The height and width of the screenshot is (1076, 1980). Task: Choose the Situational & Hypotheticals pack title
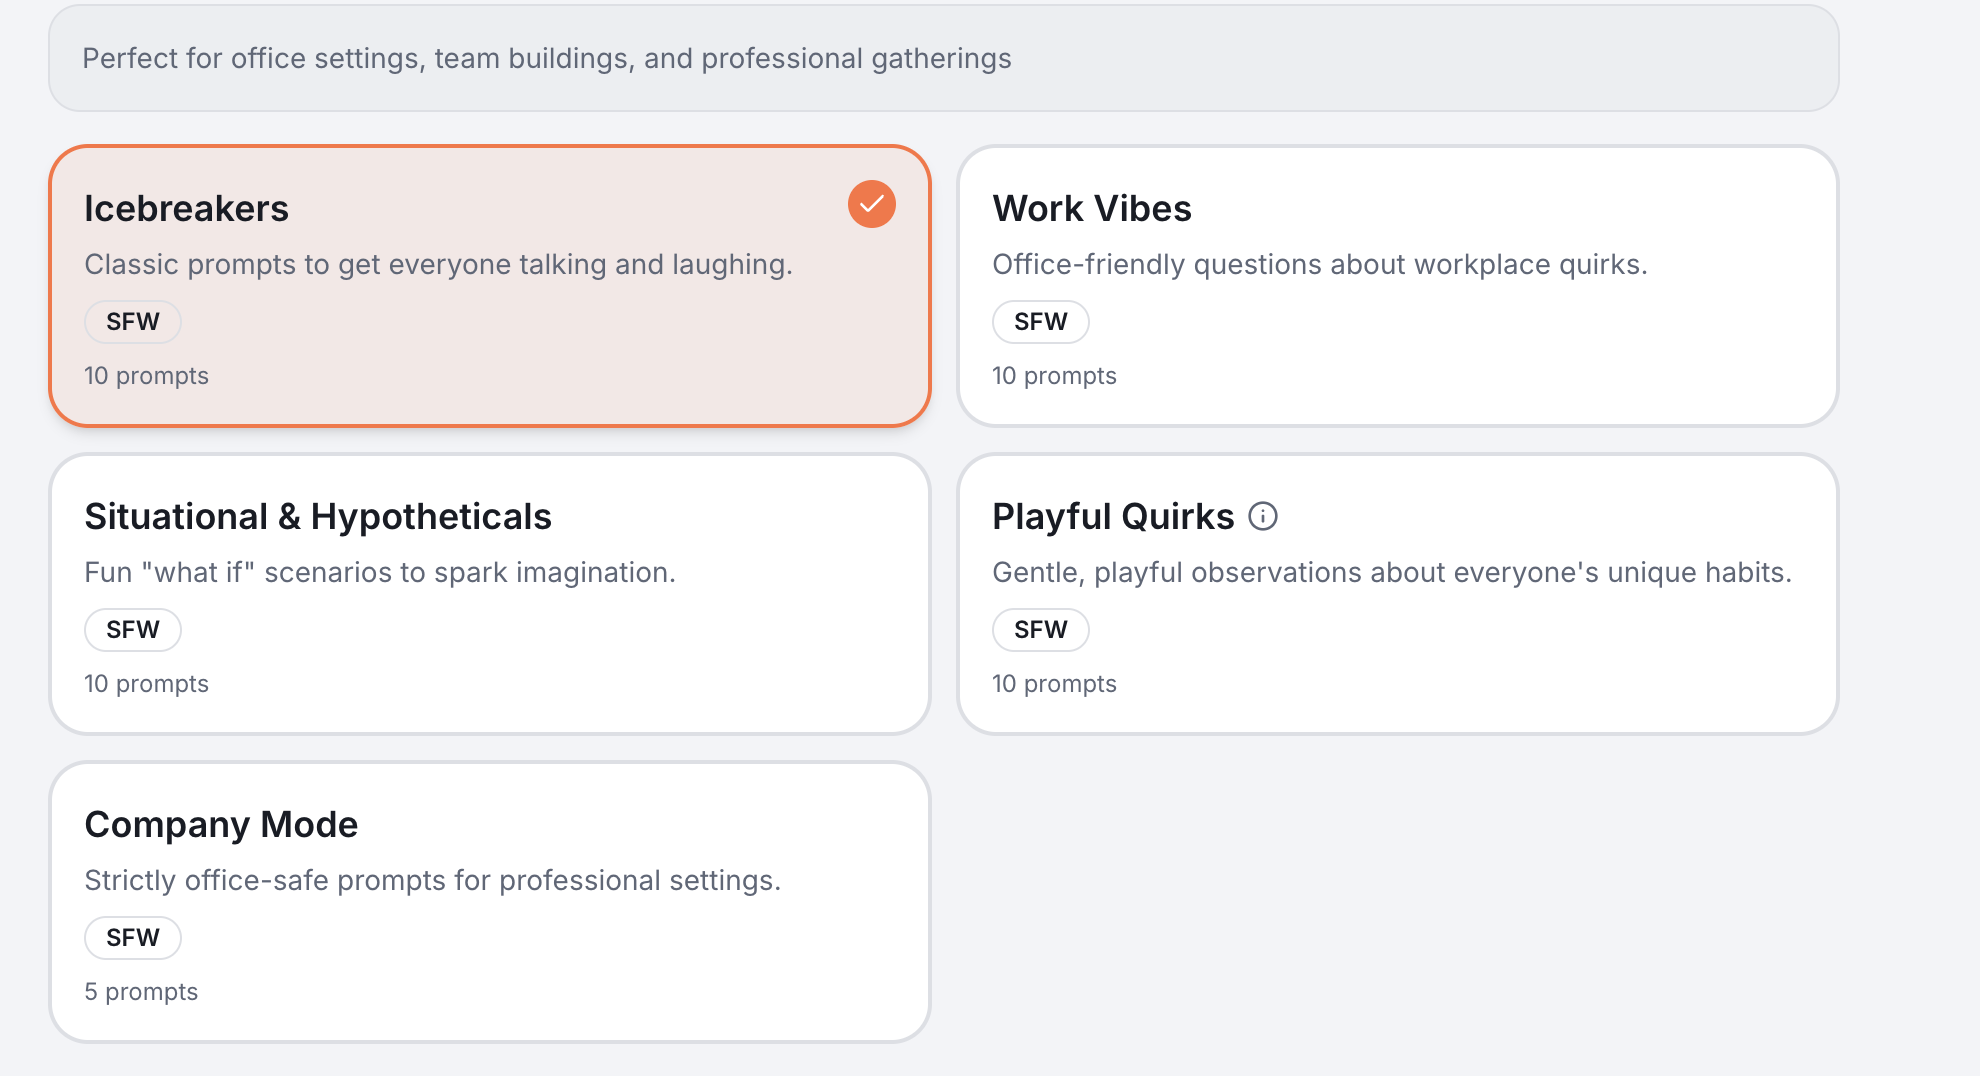click(x=318, y=516)
